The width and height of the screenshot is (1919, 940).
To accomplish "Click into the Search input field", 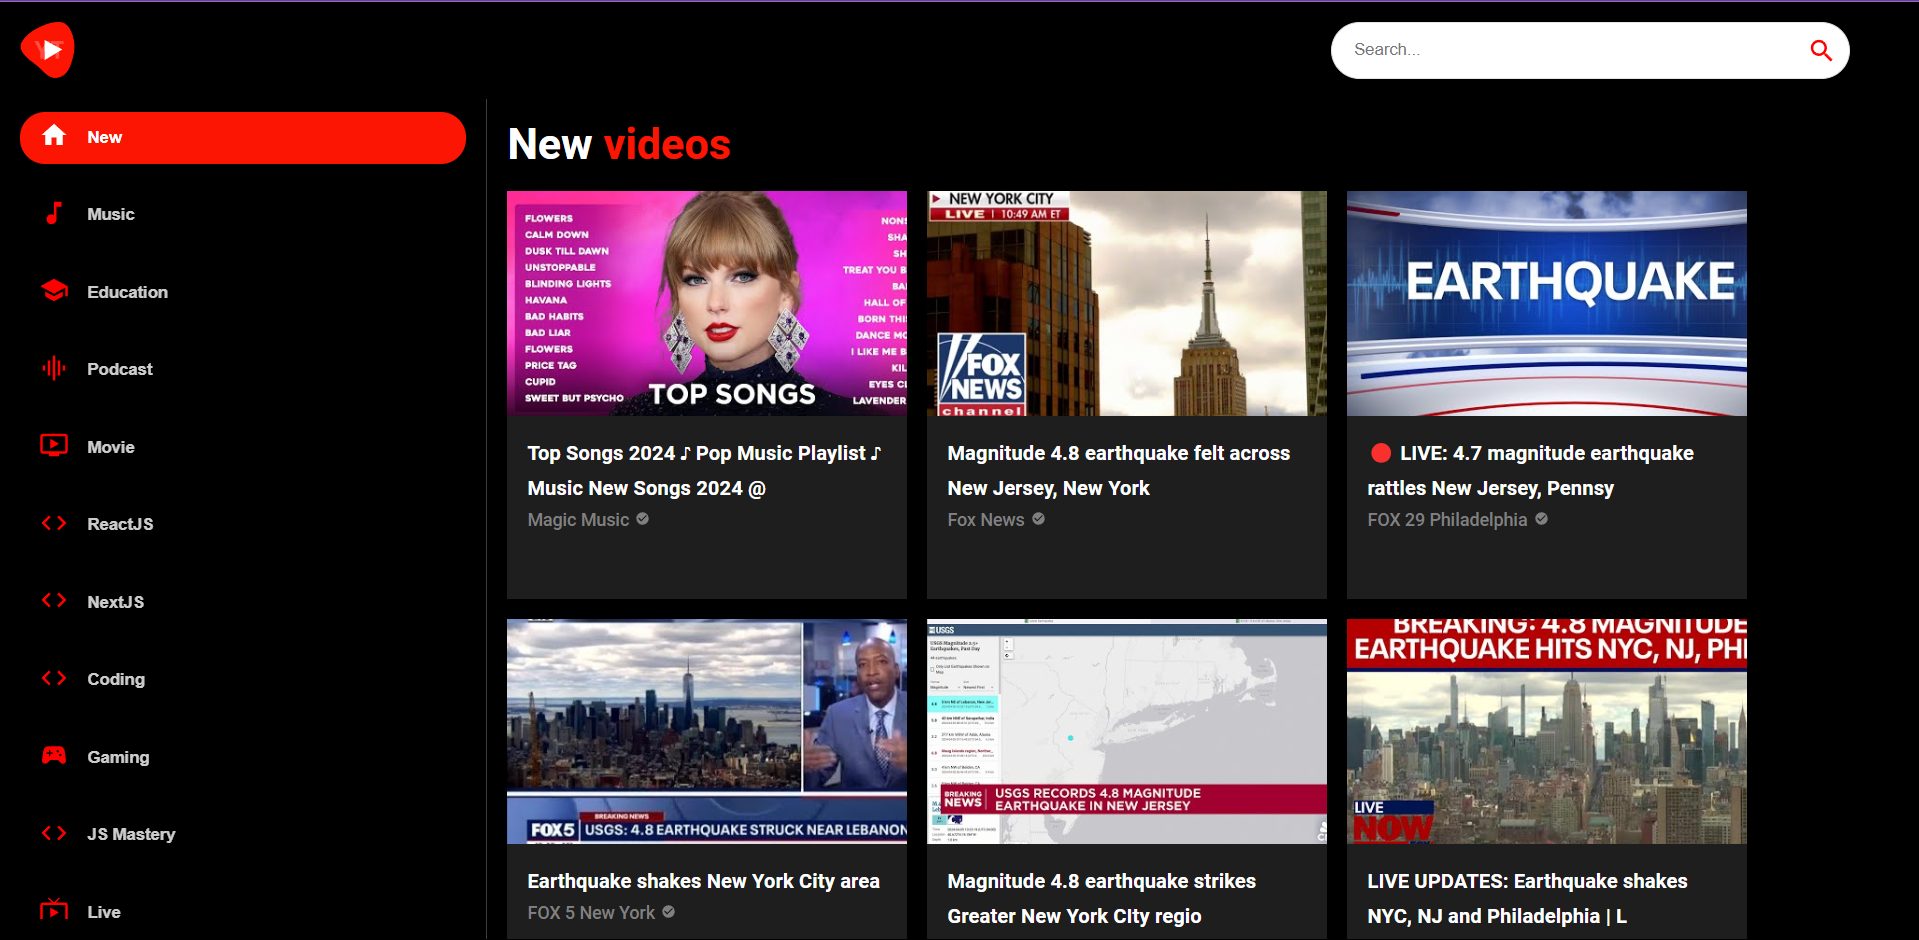I will tap(1575, 50).
